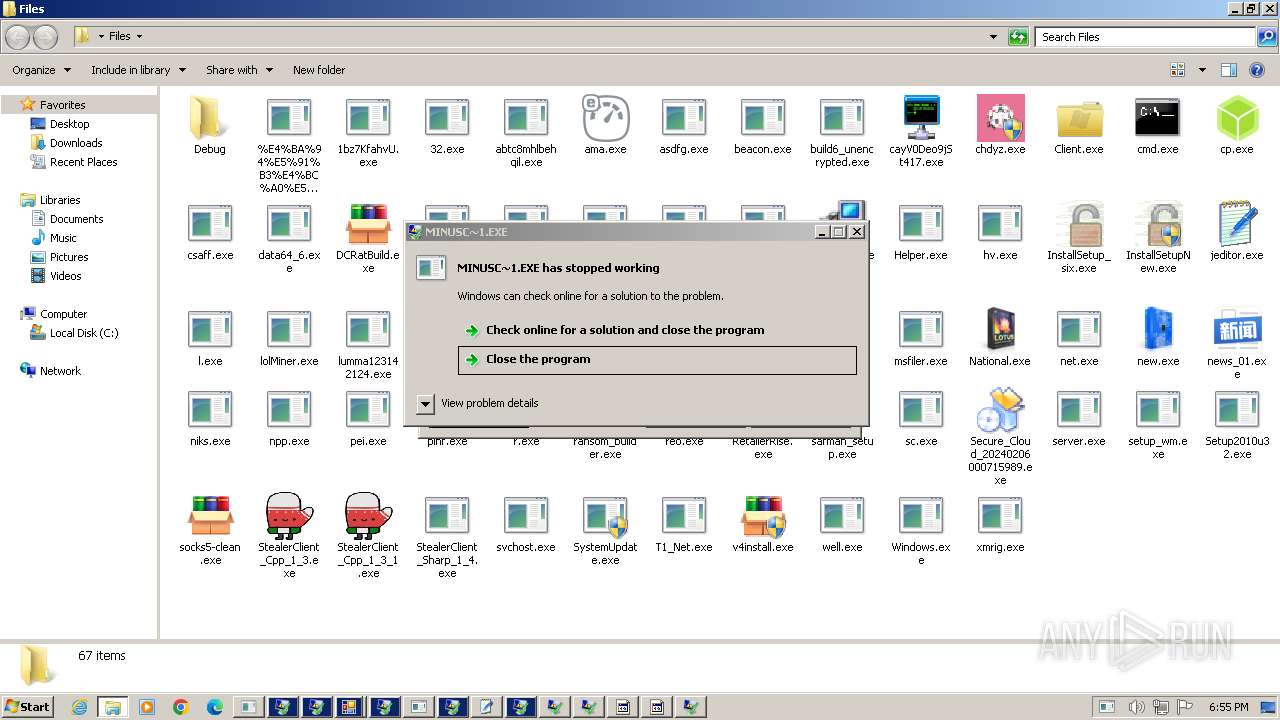Select the Videos library
The height and width of the screenshot is (720, 1280).
66,276
